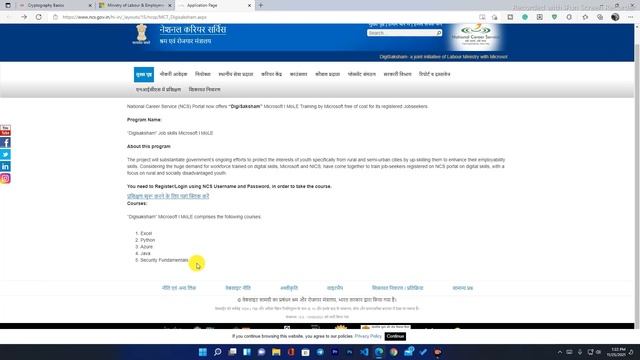The width and height of the screenshot is (640, 360).
Task: Click the browser forward arrow
Action: (24, 17)
